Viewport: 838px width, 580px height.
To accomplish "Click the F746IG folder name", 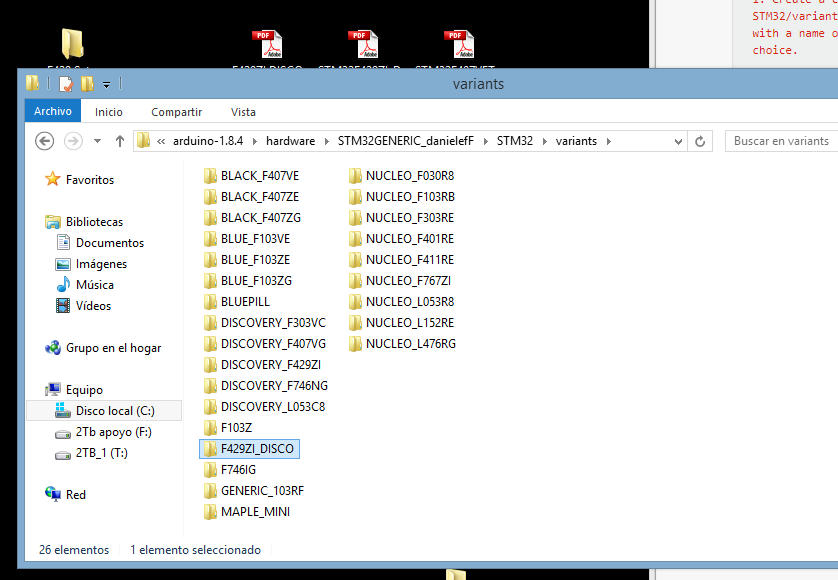I will [x=238, y=470].
